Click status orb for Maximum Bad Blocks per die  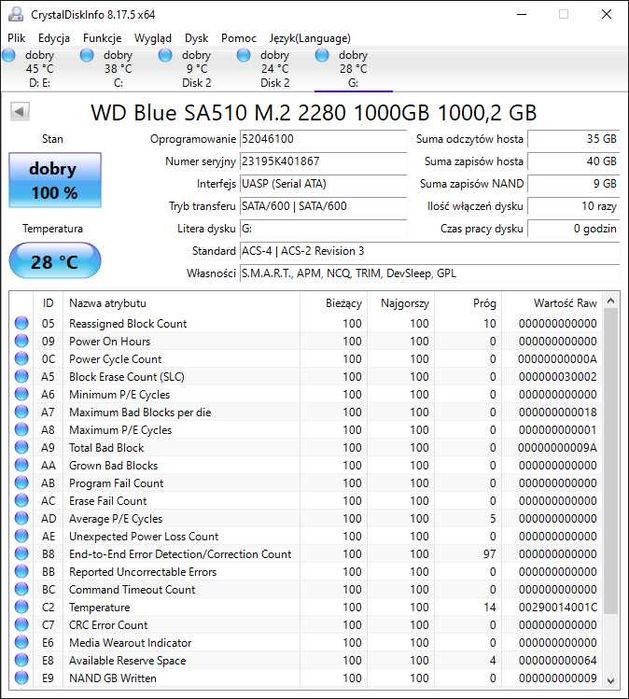[x=21, y=412]
